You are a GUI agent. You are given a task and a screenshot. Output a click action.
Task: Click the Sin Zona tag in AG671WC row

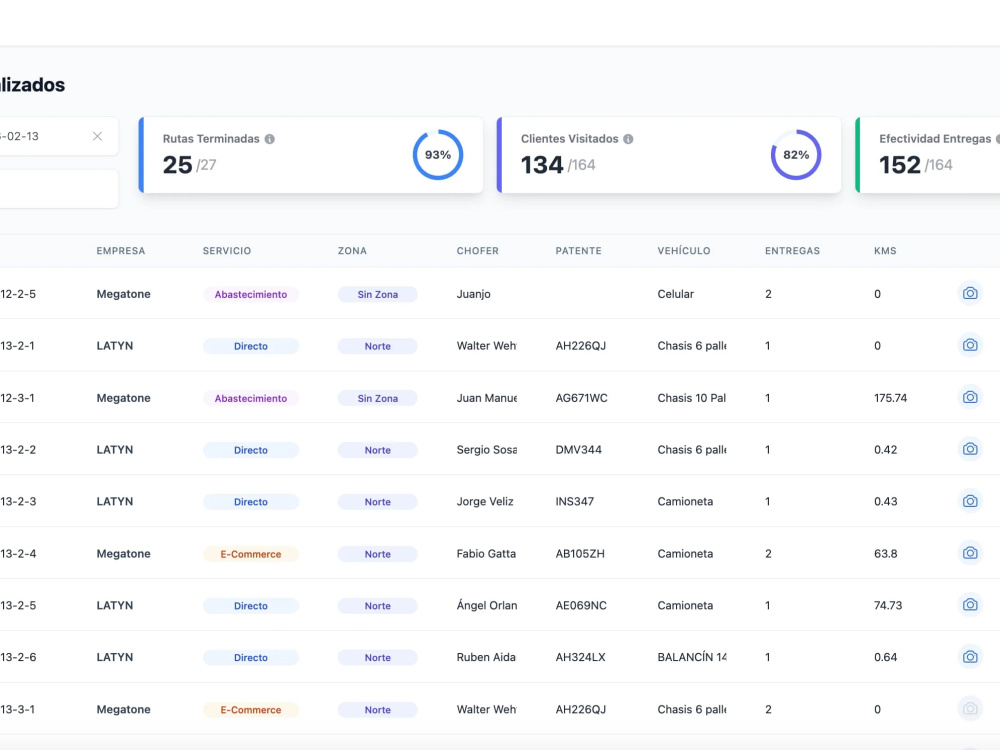point(378,398)
